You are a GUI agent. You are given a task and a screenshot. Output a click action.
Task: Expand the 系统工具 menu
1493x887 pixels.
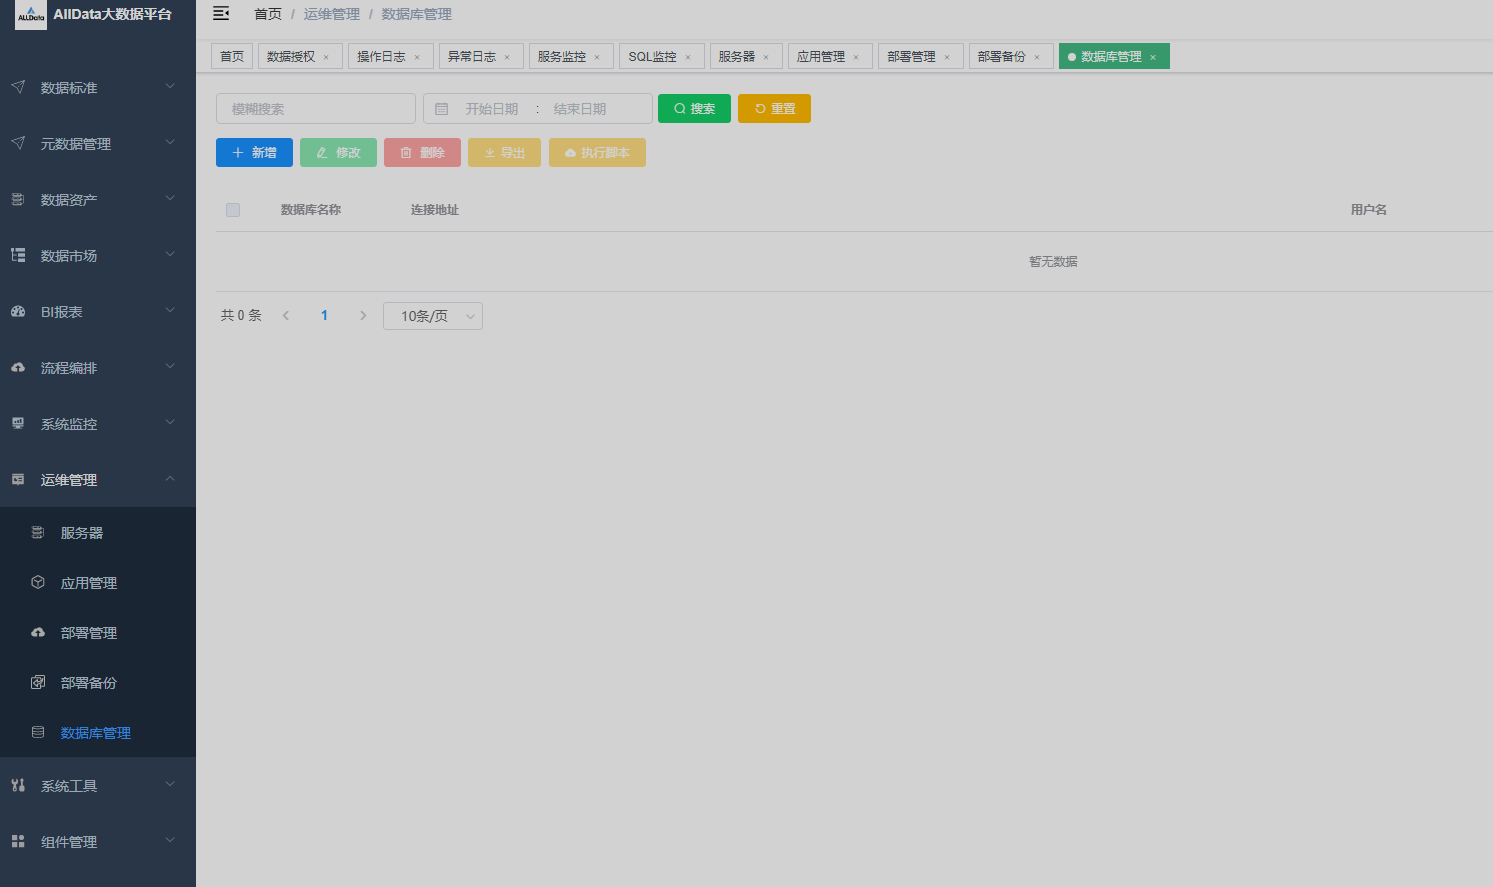coord(98,786)
